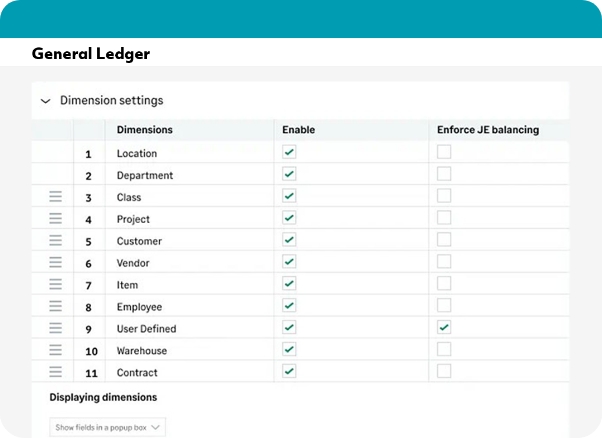Collapse the Dimension settings section
This screenshot has width=602, height=438.
46,101
